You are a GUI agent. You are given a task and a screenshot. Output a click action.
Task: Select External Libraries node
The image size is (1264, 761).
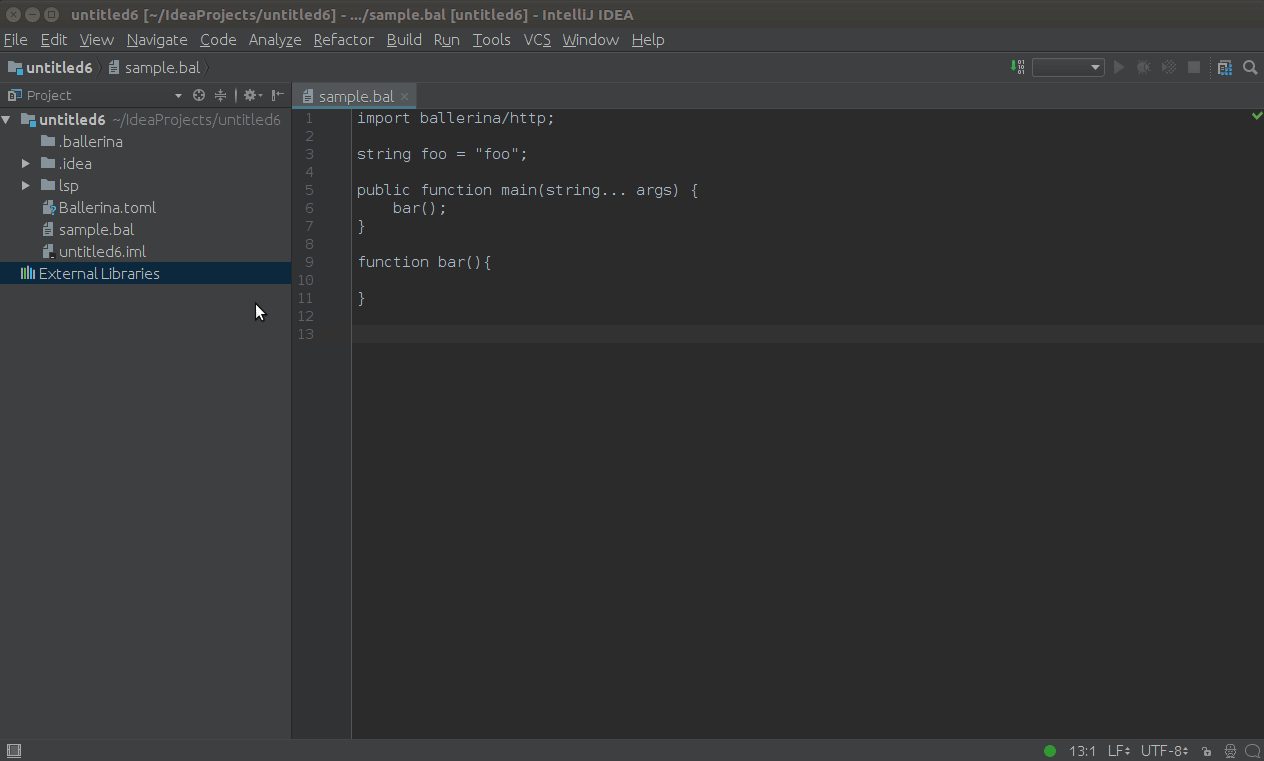(145, 273)
